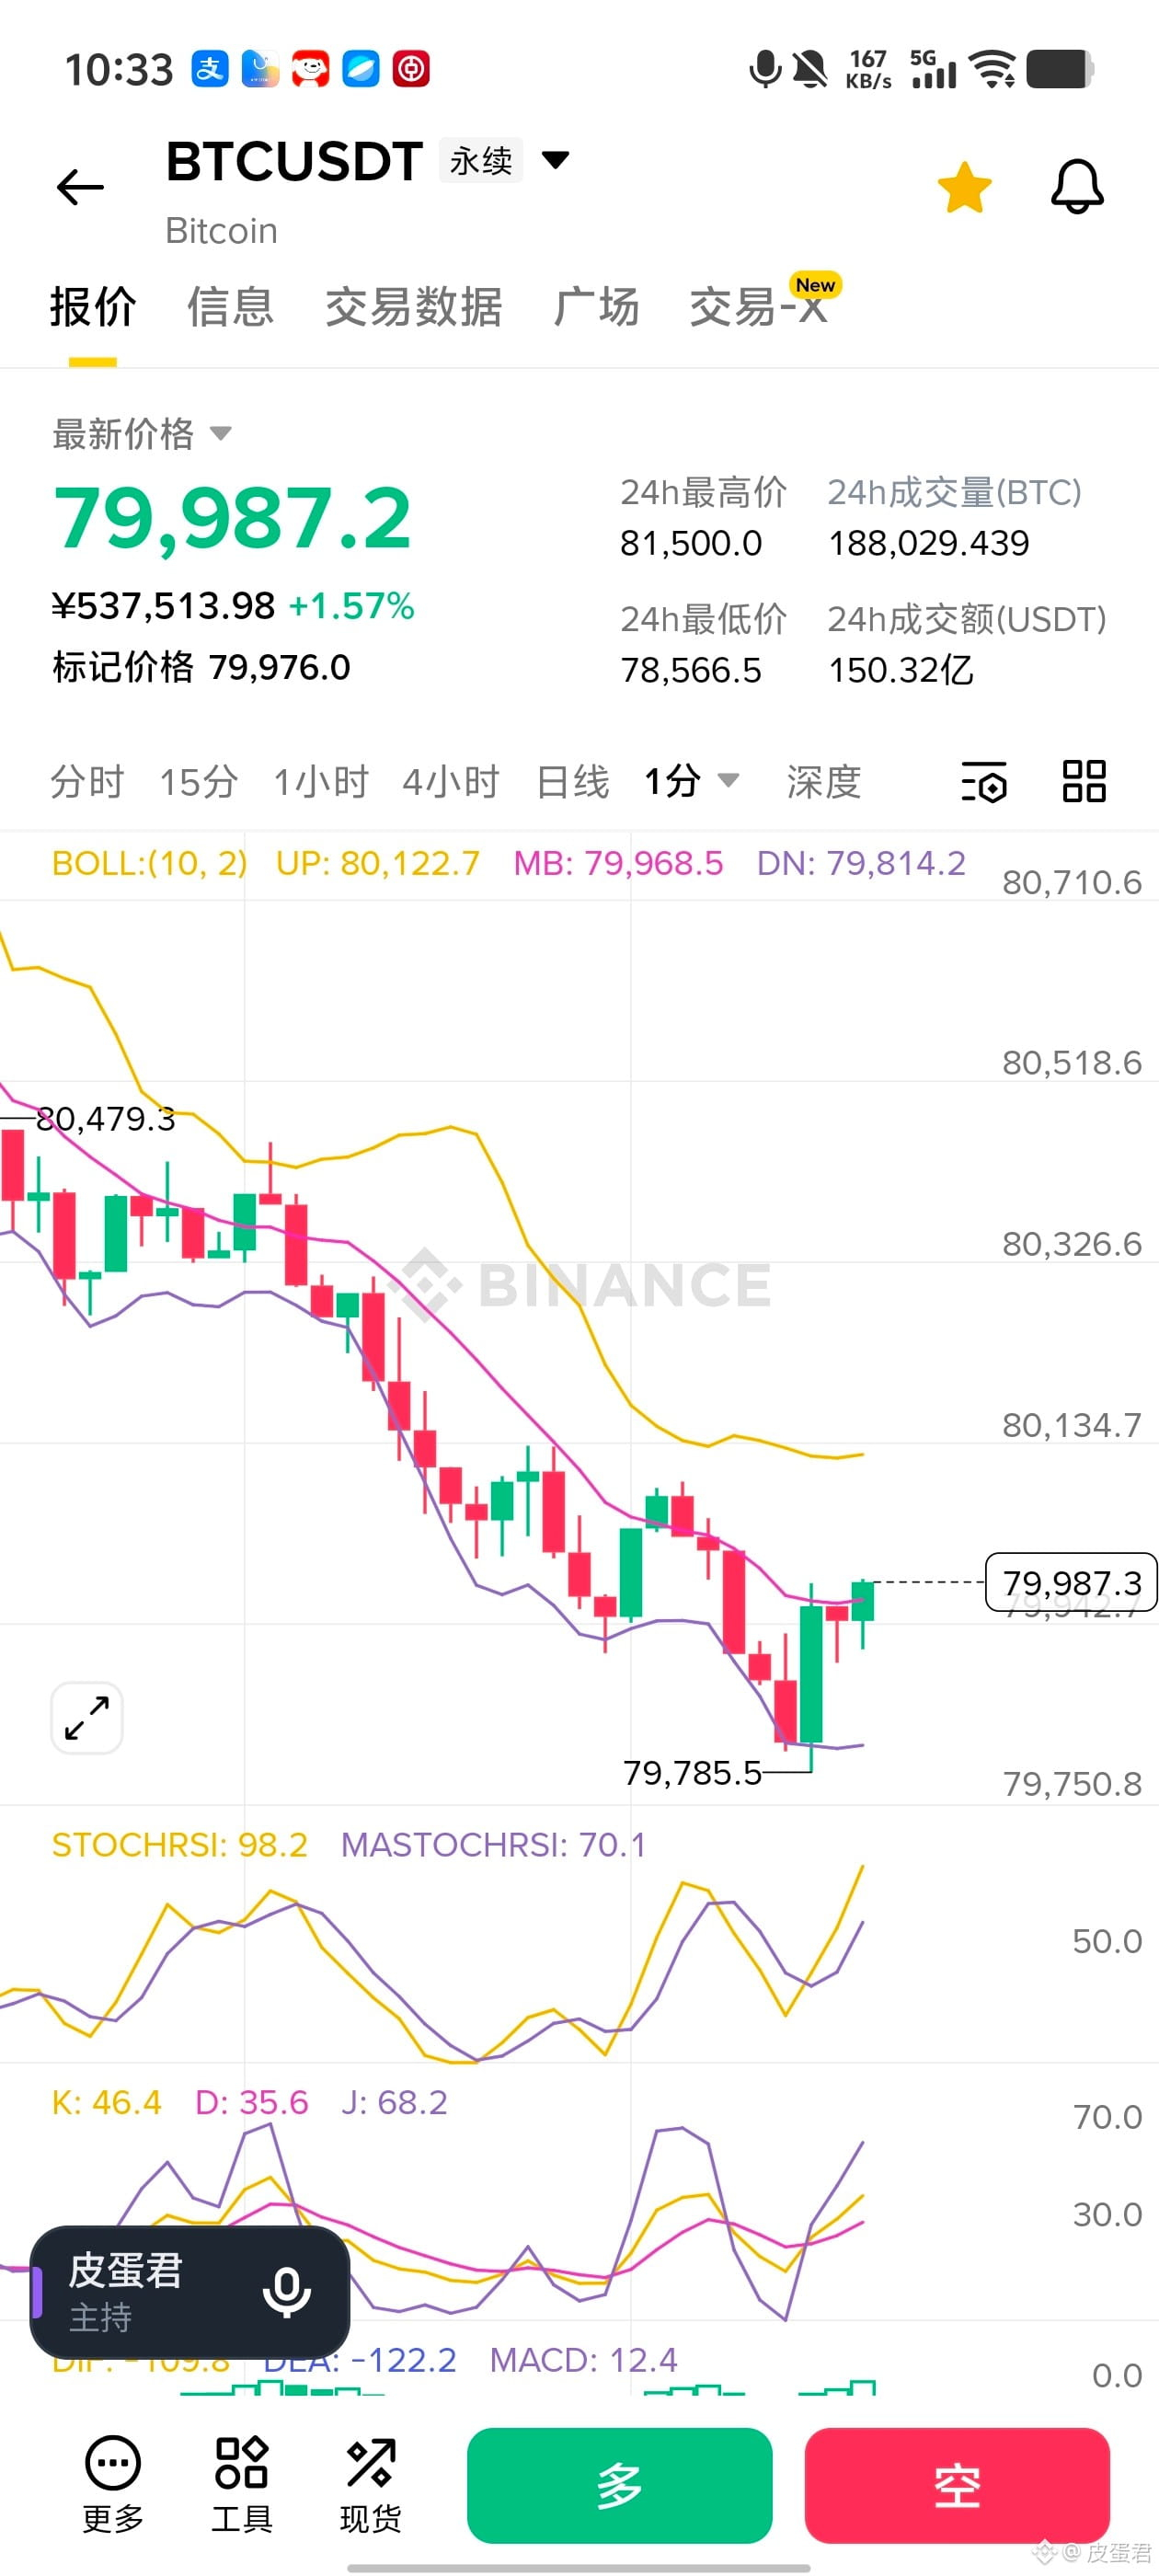Tap the MACD: 12.4 label
Image resolution: width=1159 pixels, height=2576 pixels.
click(584, 2360)
